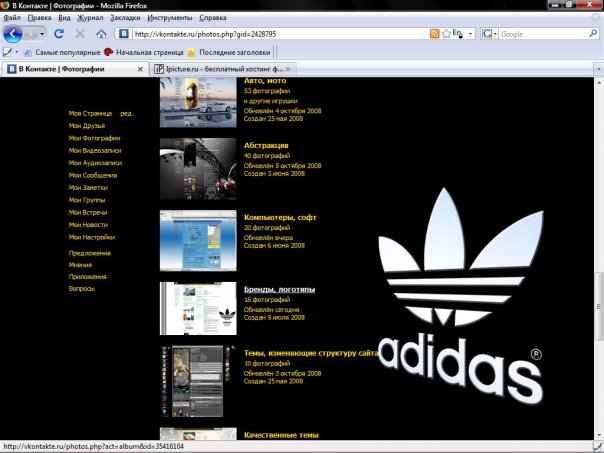Close the В Контакте | Фотографии tab
The width and height of the screenshot is (604, 453).
tap(140, 69)
